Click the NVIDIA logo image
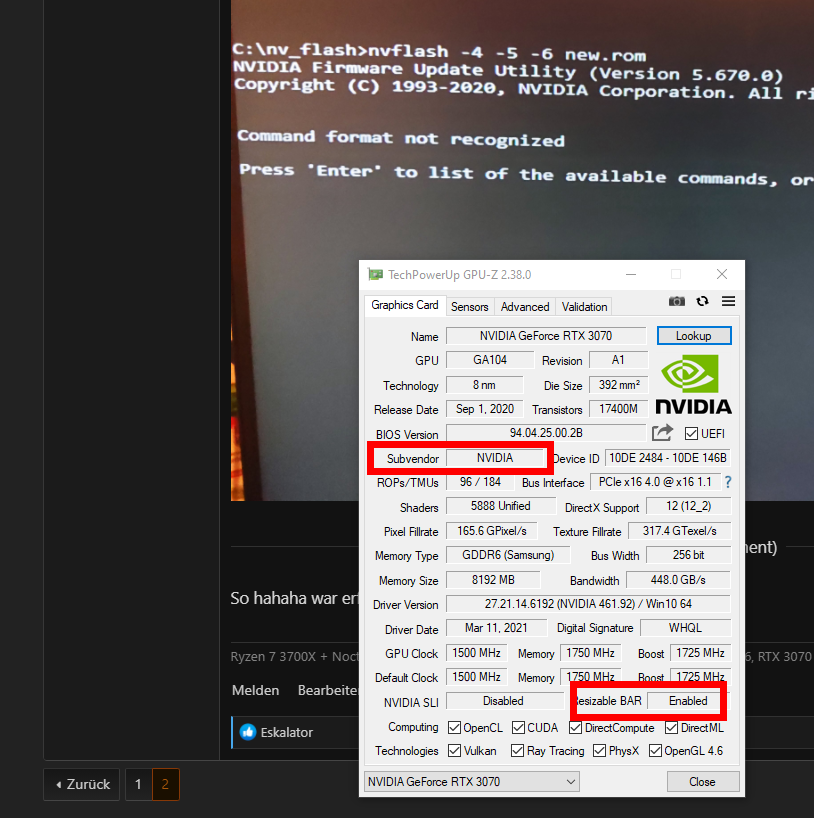Viewport: 814px width, 818px height. [693, 384]
